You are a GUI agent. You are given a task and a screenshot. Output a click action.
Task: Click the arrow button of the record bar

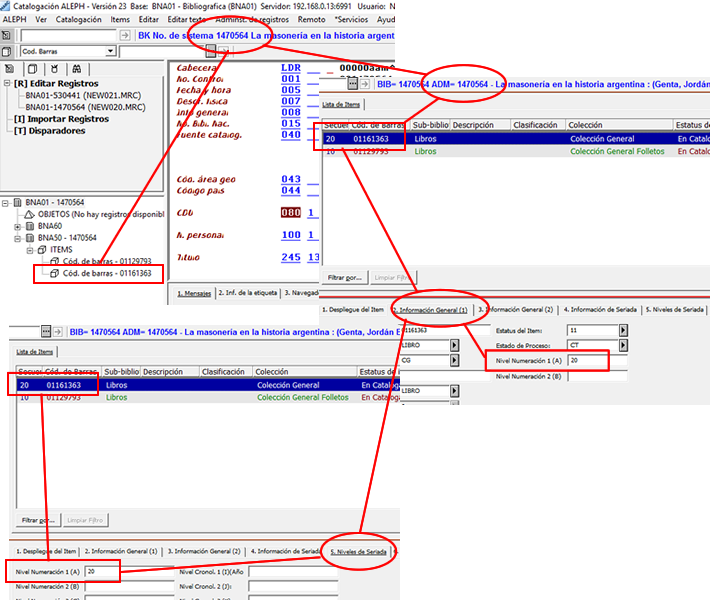(124, 35)
